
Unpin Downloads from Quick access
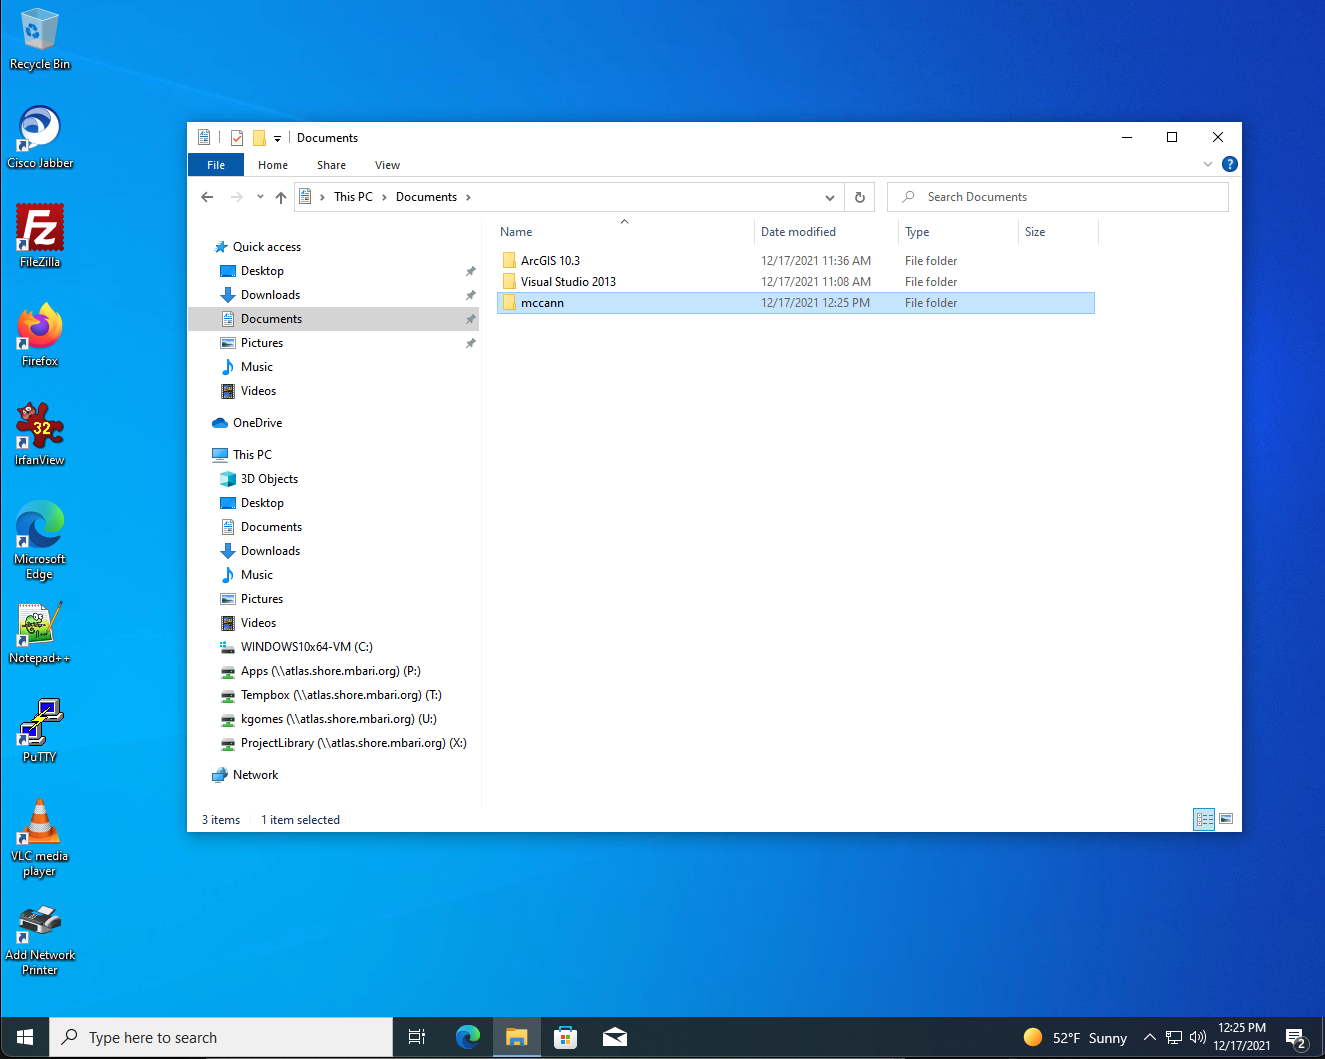point(470,295)
